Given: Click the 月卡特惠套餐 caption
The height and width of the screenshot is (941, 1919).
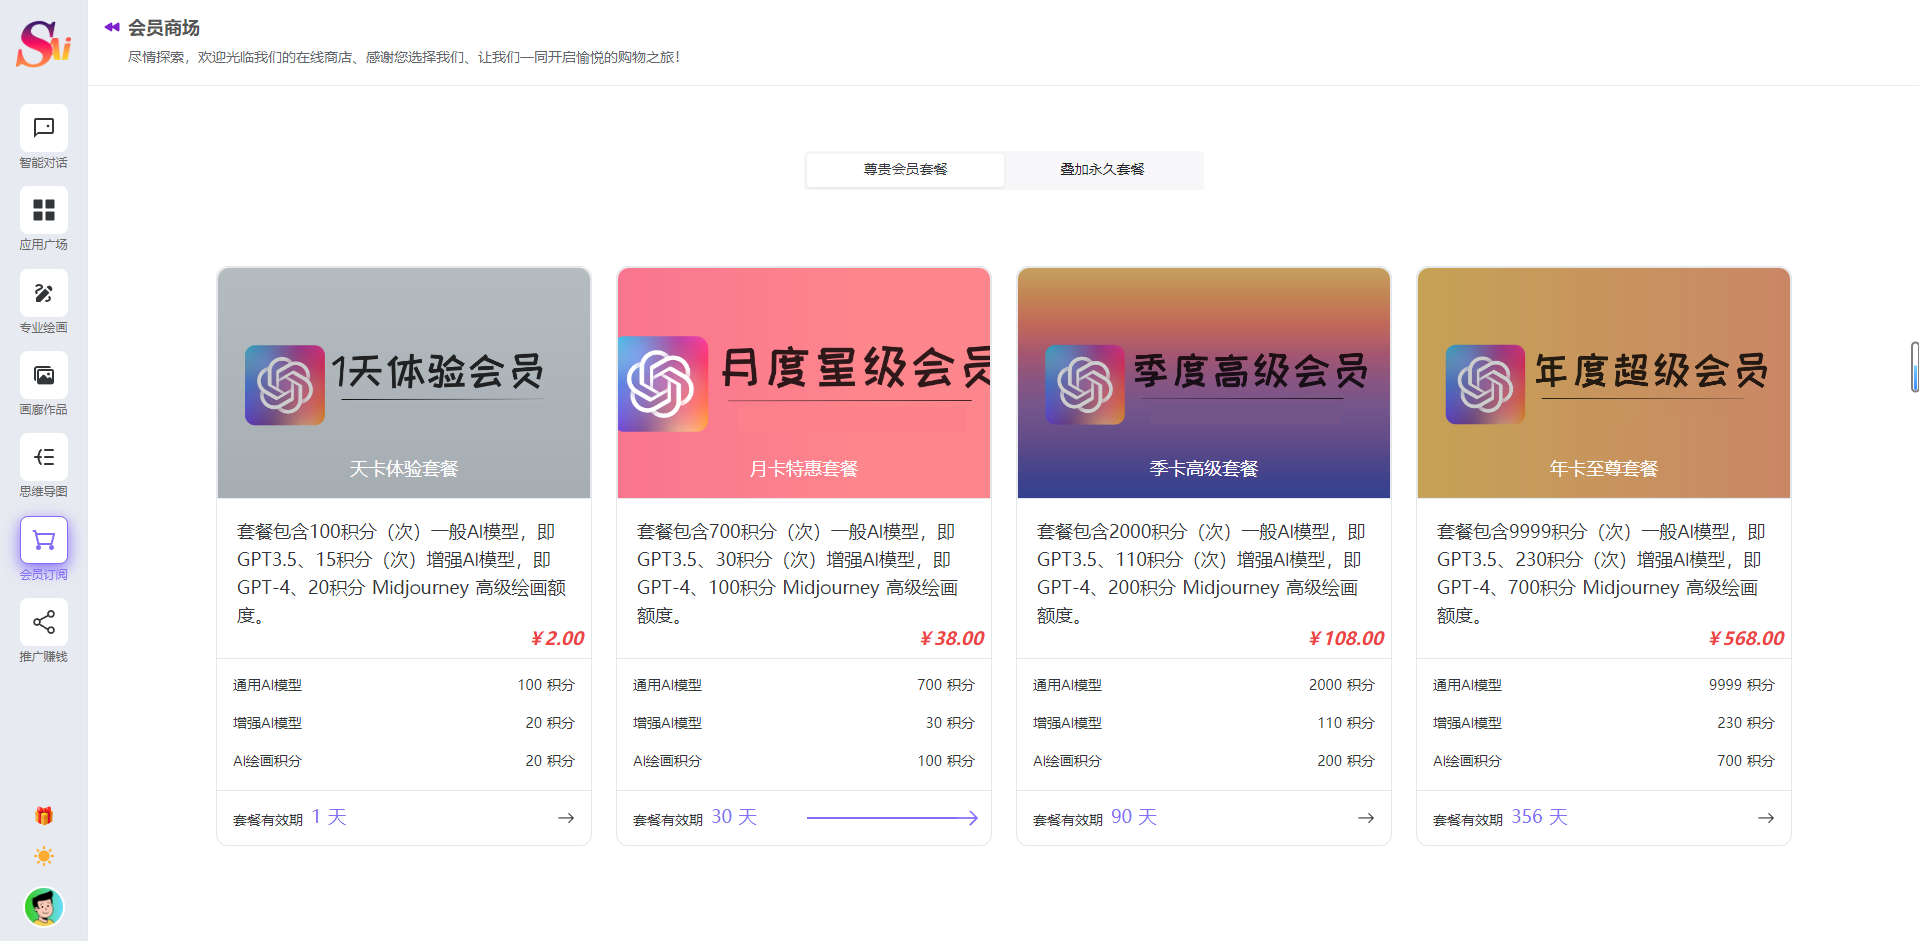Looking at the screenshot, I should coord(804,468).
